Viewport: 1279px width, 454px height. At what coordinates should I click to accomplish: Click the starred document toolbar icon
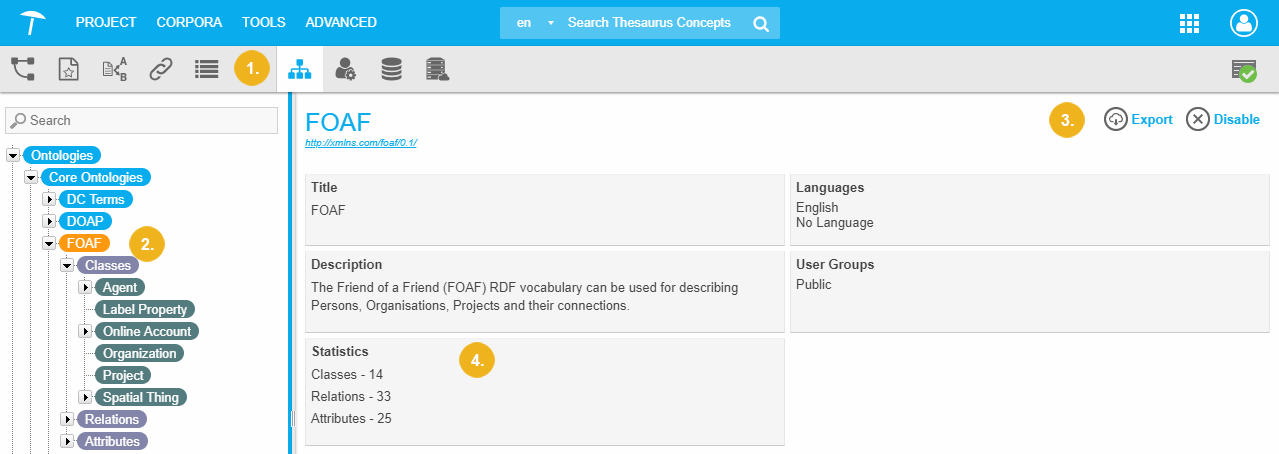click(x=68, y=69)
